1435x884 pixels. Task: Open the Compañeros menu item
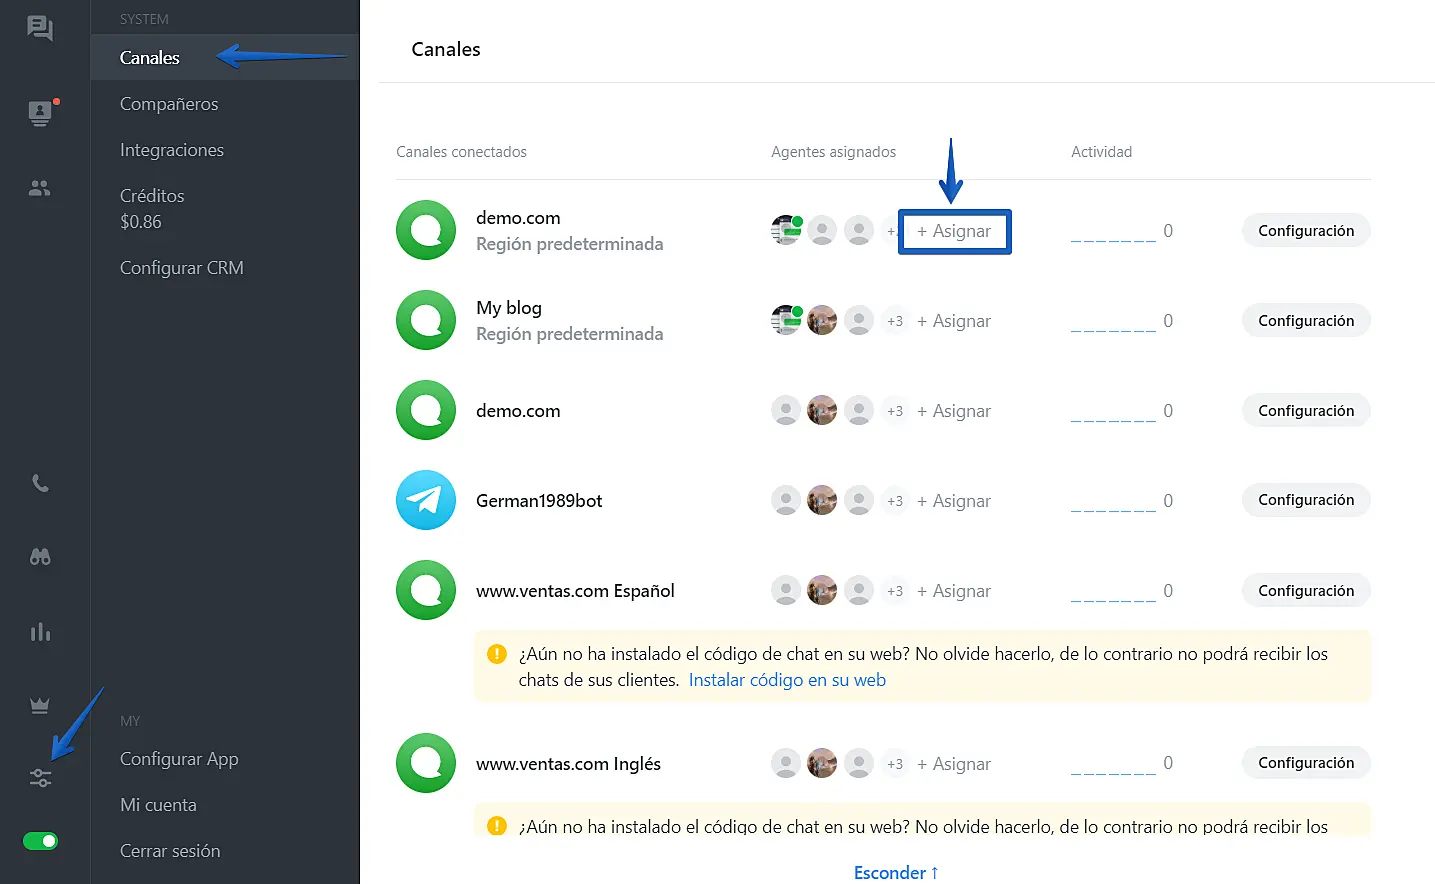point(169,104)
